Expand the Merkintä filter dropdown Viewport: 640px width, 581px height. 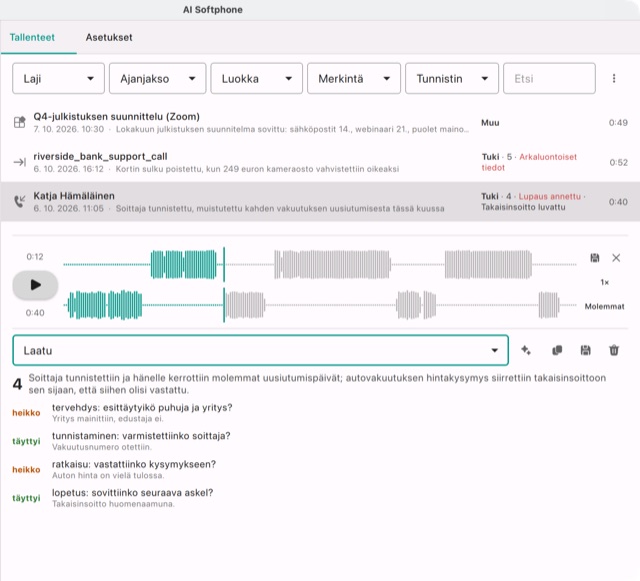click(354, 78)
